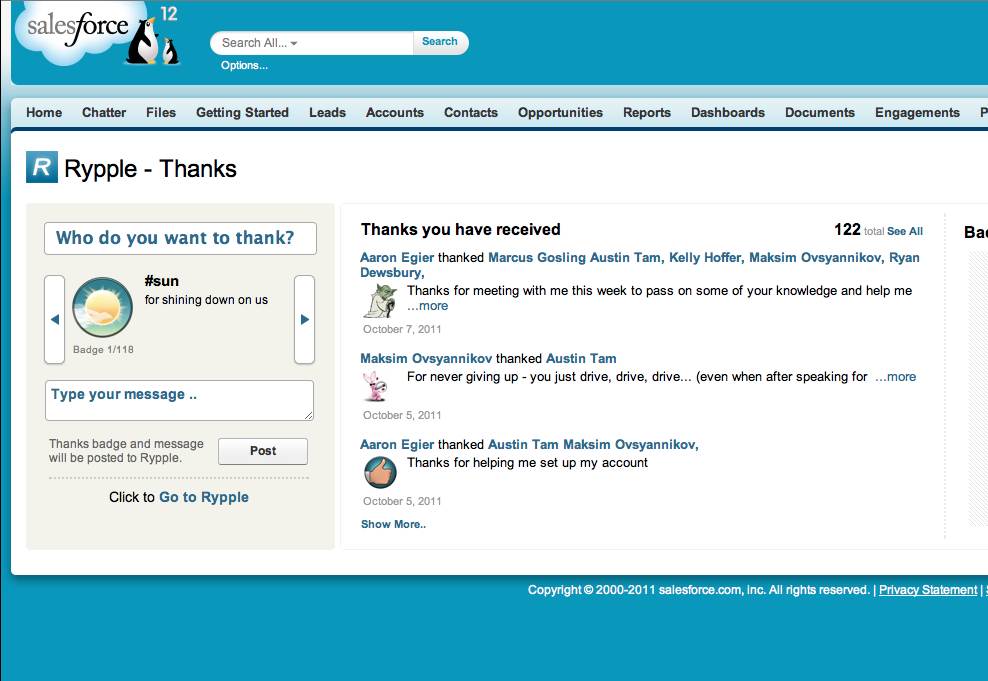The width and height of the screenshot is (988, 681).
Task: Focus the 'Who do you want to thank?' field
Action: [180, 238]
